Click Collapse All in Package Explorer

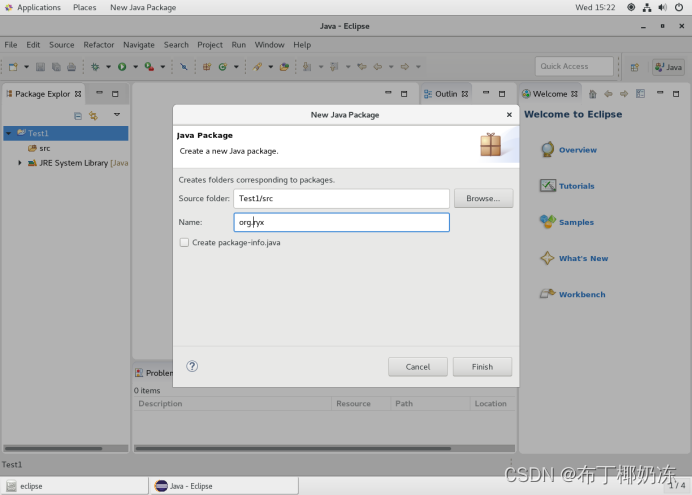pyautogui.click(x=78, y=116)
